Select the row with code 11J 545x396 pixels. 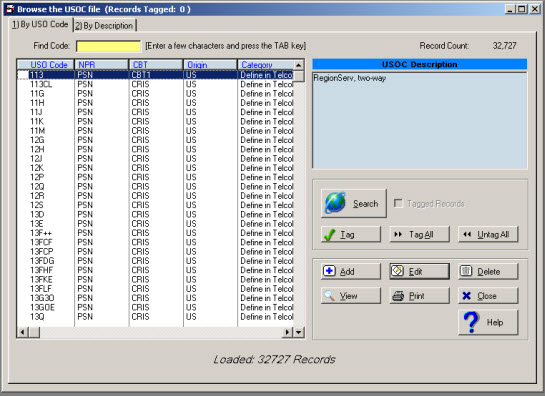pos(155,112)
